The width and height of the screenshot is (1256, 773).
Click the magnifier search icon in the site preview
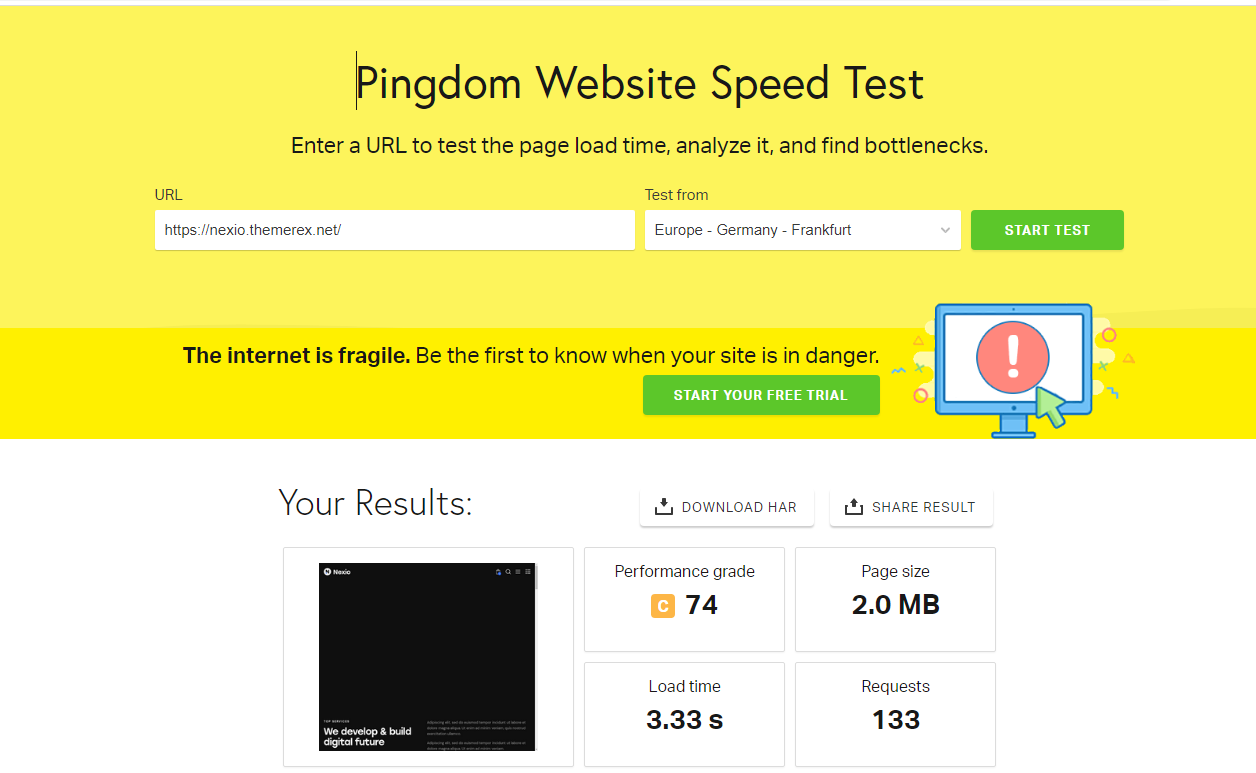point(508,572)
